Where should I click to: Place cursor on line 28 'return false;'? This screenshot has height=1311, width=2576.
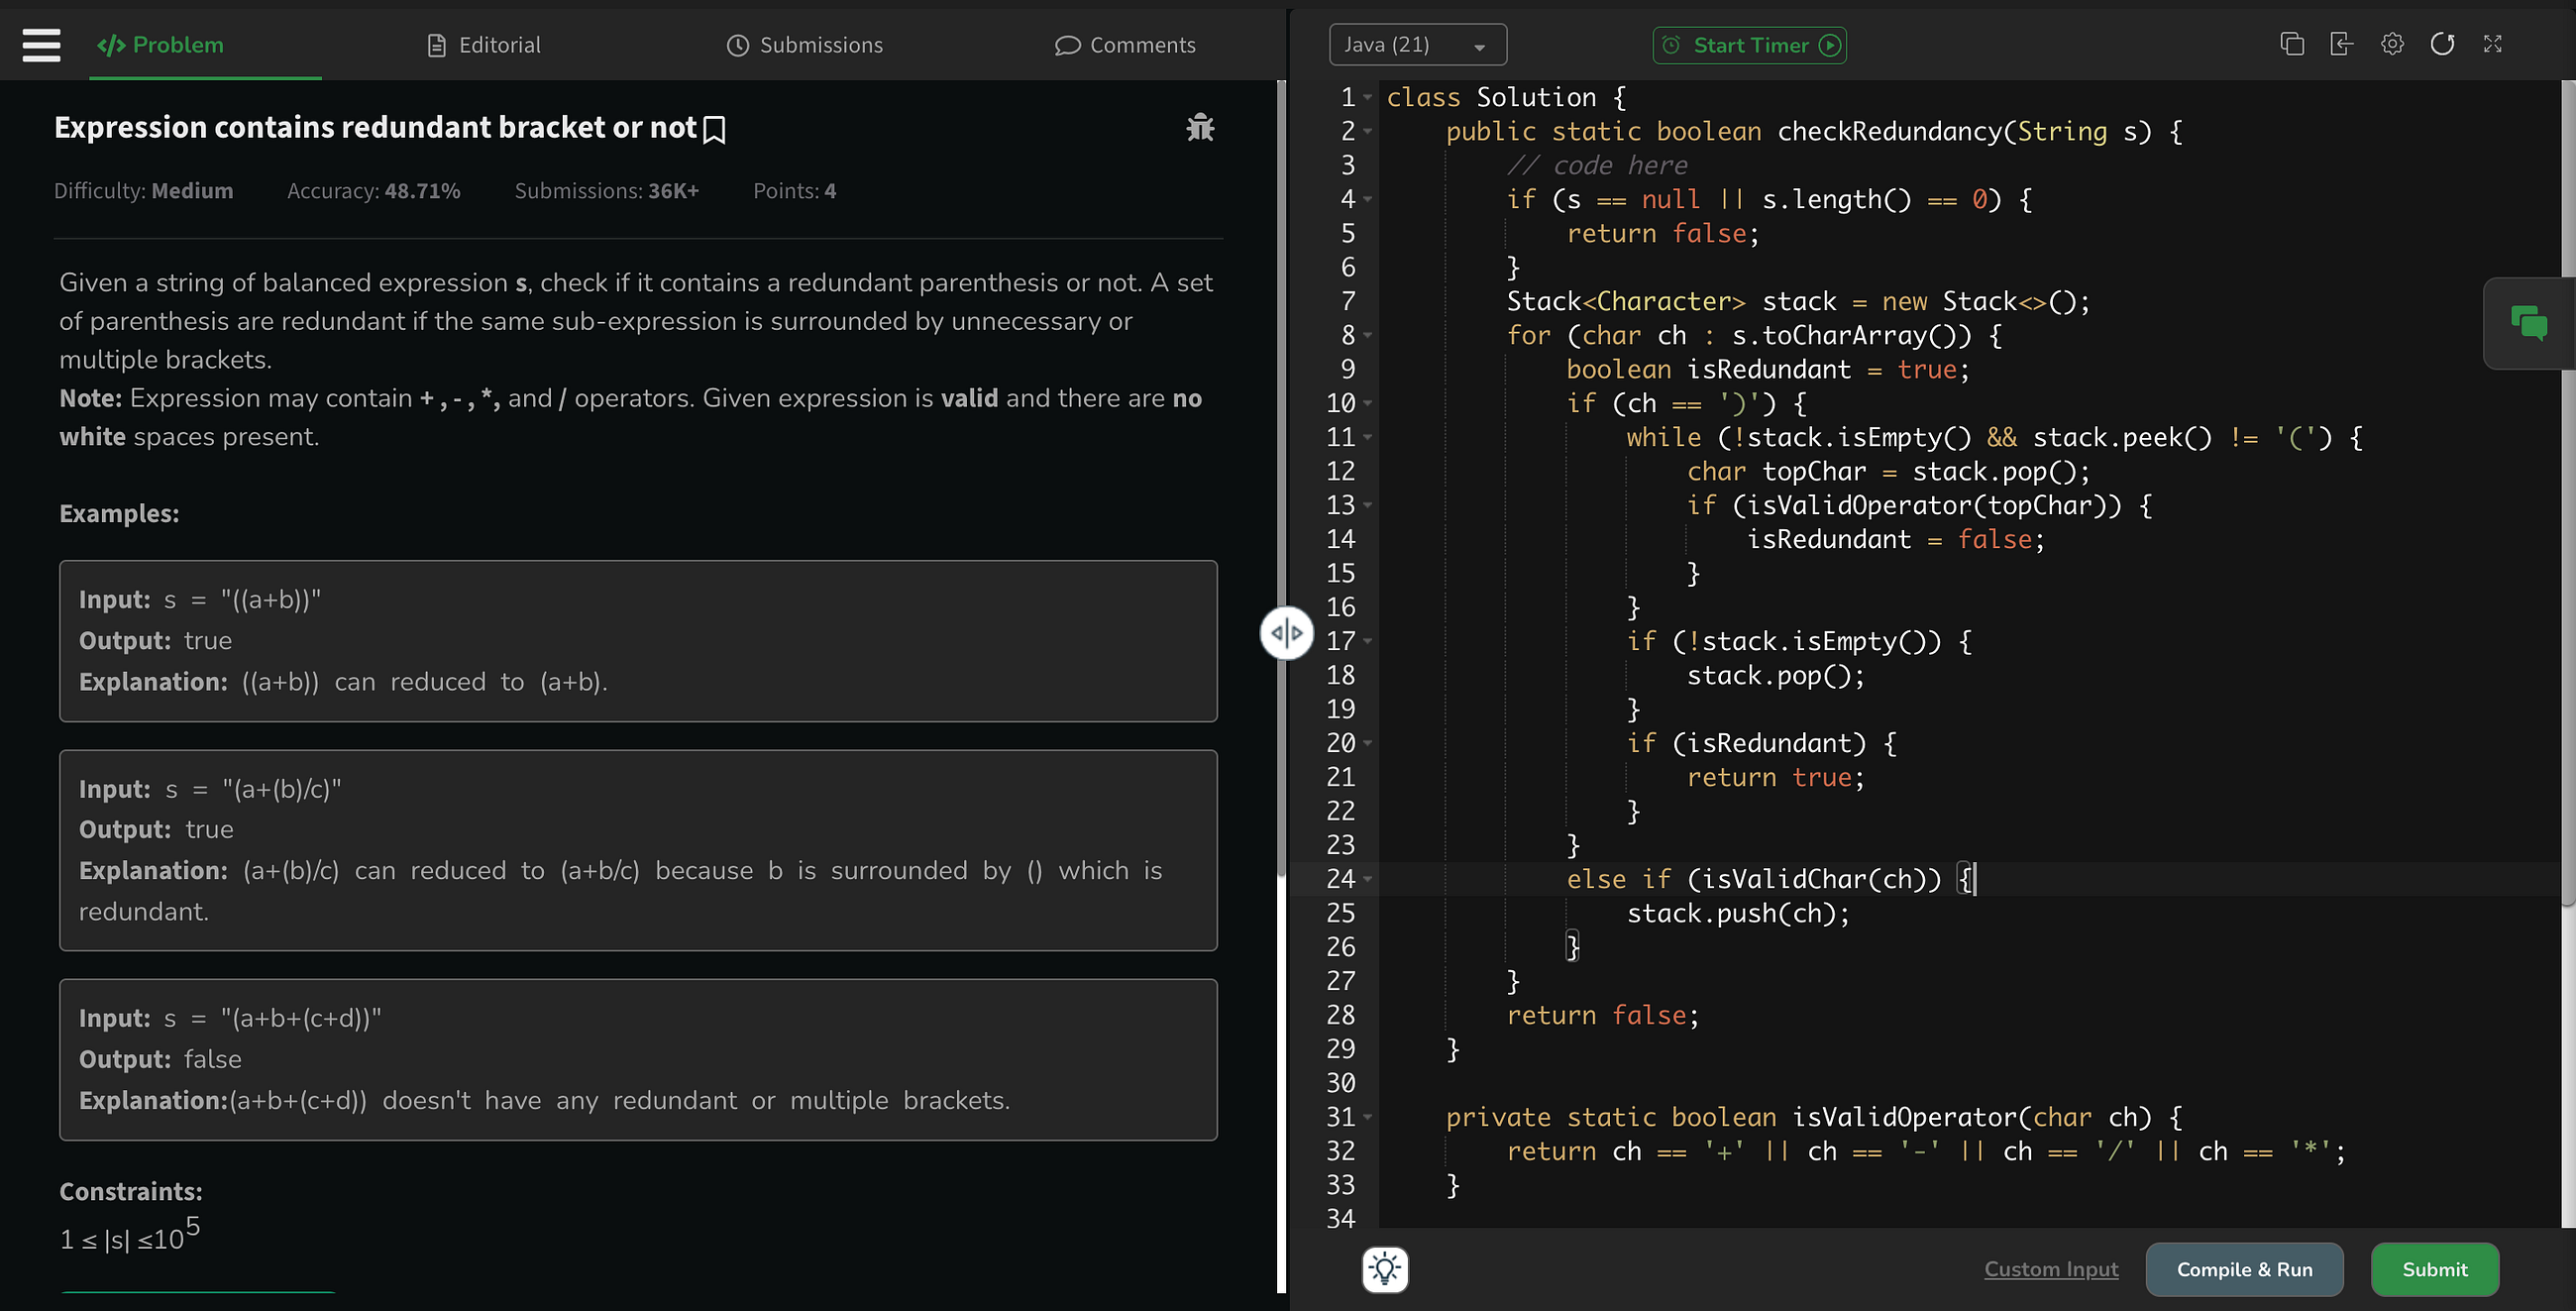1602,1015
